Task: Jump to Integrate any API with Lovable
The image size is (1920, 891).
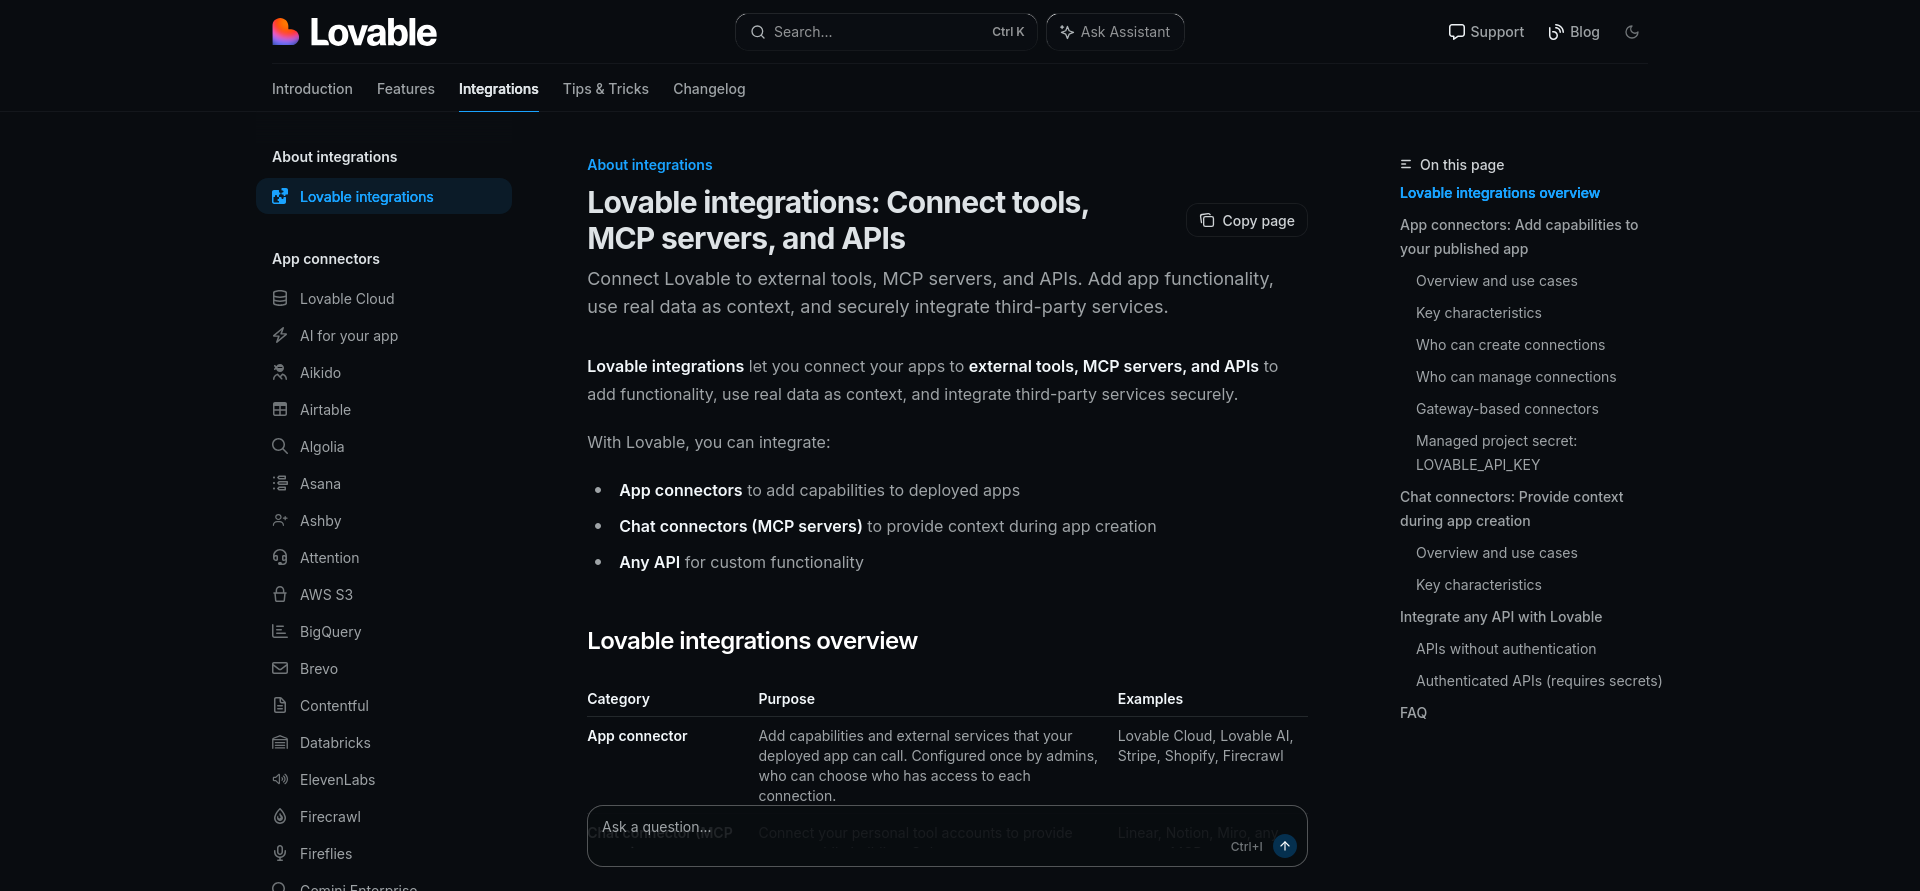Action: (x=1501, y=617)
